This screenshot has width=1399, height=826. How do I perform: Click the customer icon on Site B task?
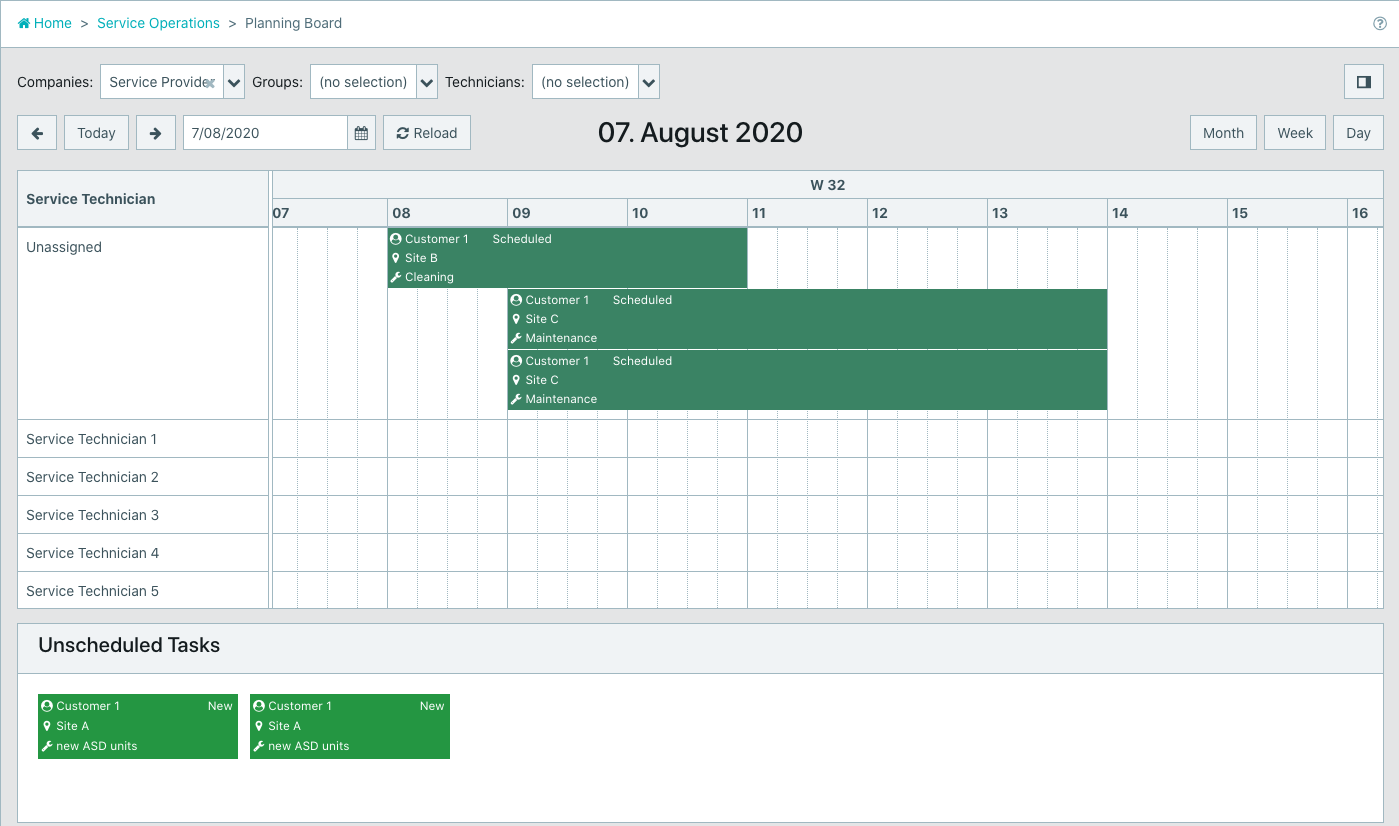pyautogui.click(x=396, y=239)
